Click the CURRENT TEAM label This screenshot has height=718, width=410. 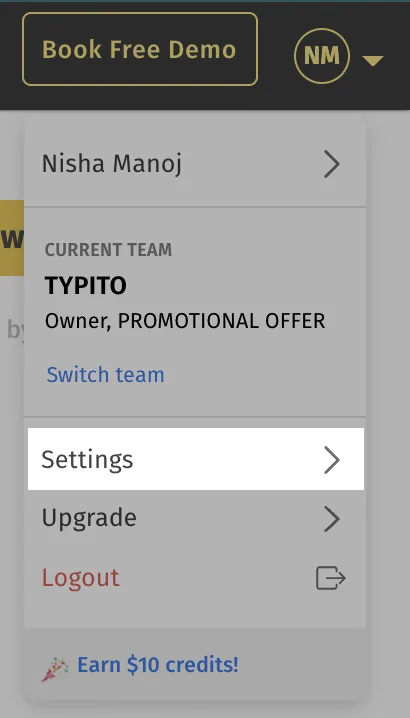coord(109,250)
